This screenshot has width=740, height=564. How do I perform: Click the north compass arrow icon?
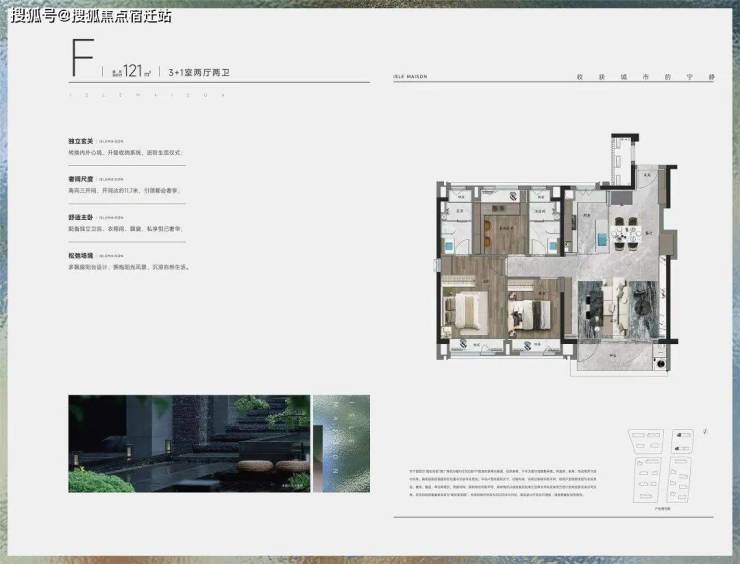(x=705, y=433)
